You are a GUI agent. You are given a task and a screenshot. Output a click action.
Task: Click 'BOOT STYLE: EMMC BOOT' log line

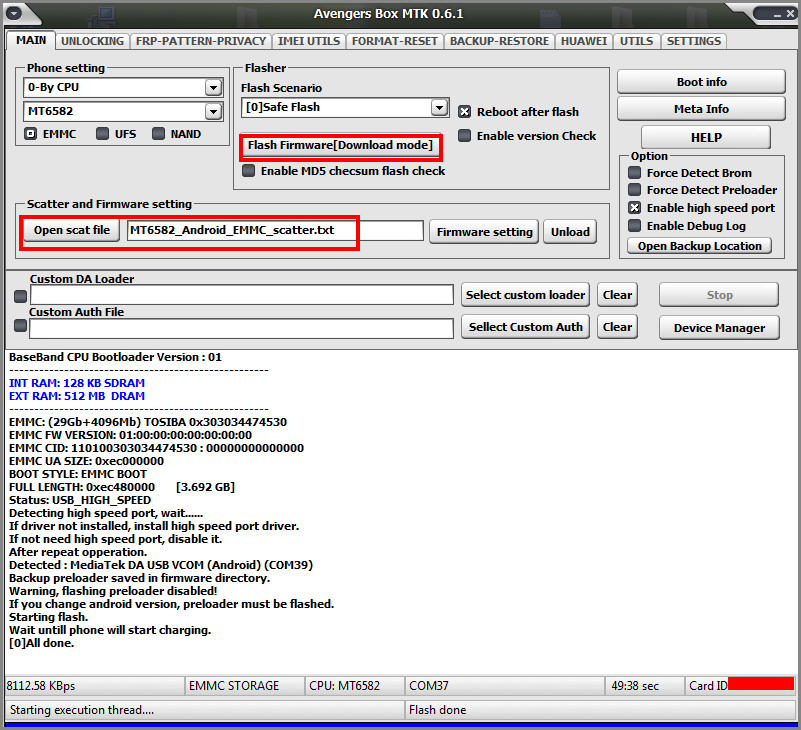coord(78,474)
